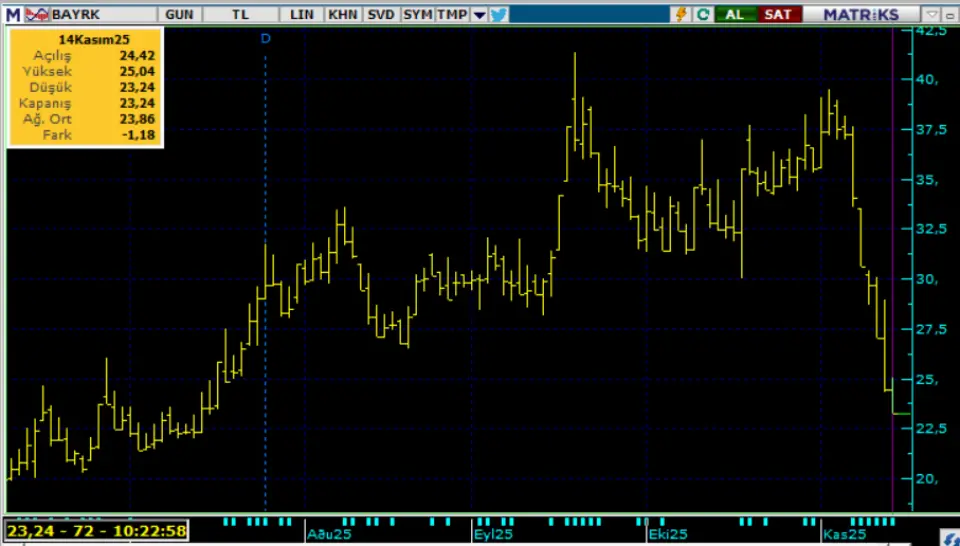The width and height of the screenshot is (960, 546).
Task: Select the SYM toolbar item
Action: (x=418, y=14)
